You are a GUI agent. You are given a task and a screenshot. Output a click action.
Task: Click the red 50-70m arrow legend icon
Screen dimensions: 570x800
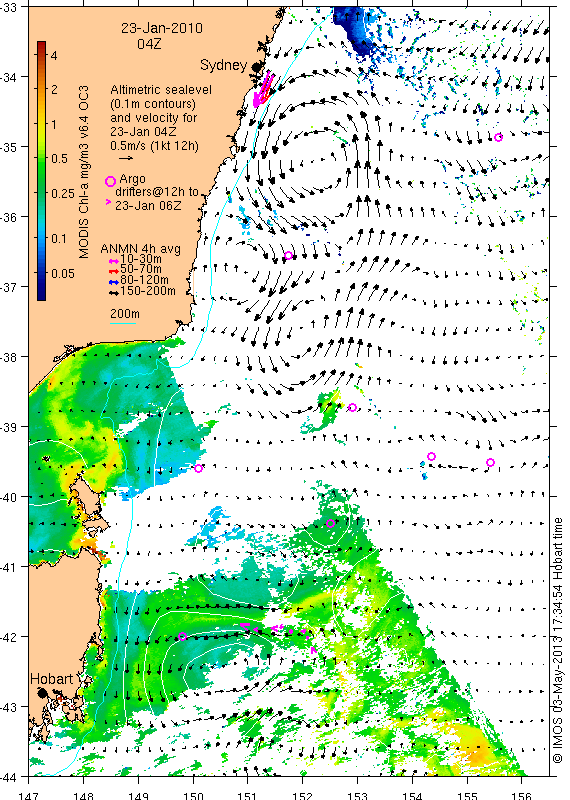click(114, 271)
